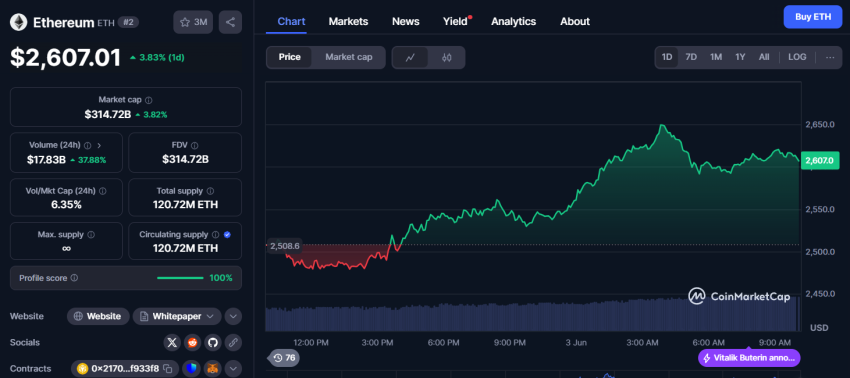Click the $314.72B market cap value

(x=107, y=114)
